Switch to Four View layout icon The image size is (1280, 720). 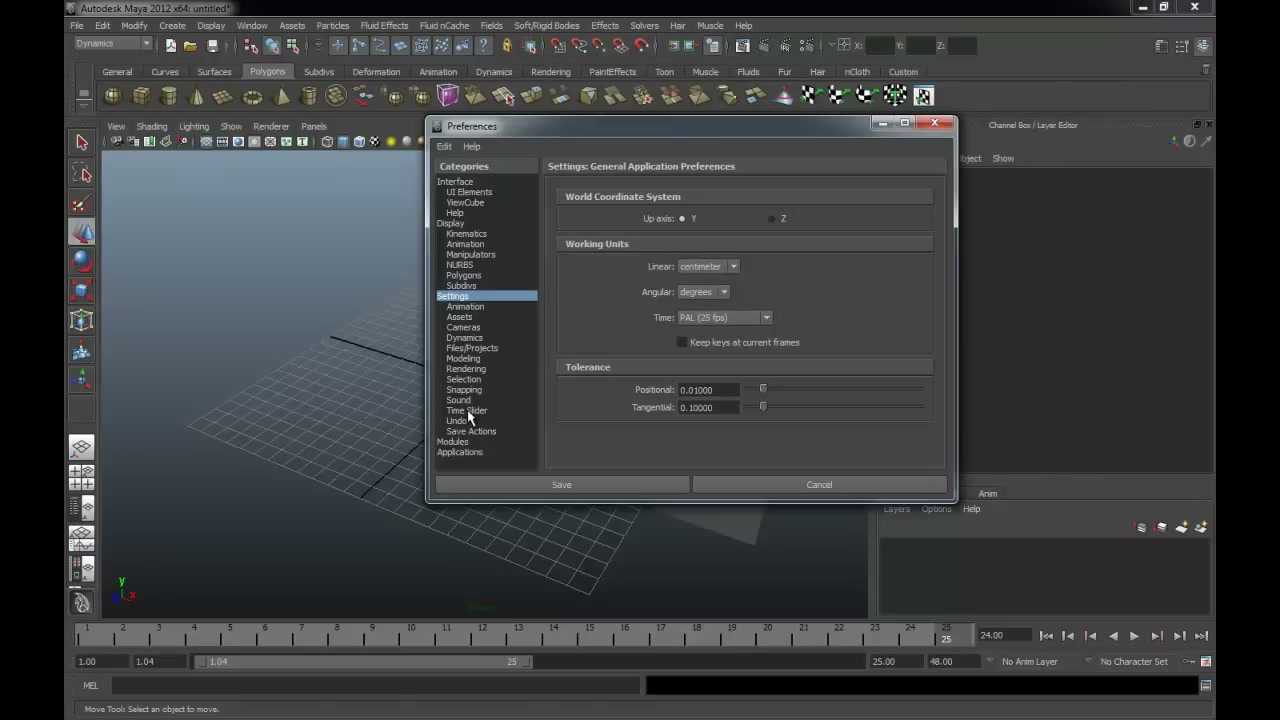82,477
